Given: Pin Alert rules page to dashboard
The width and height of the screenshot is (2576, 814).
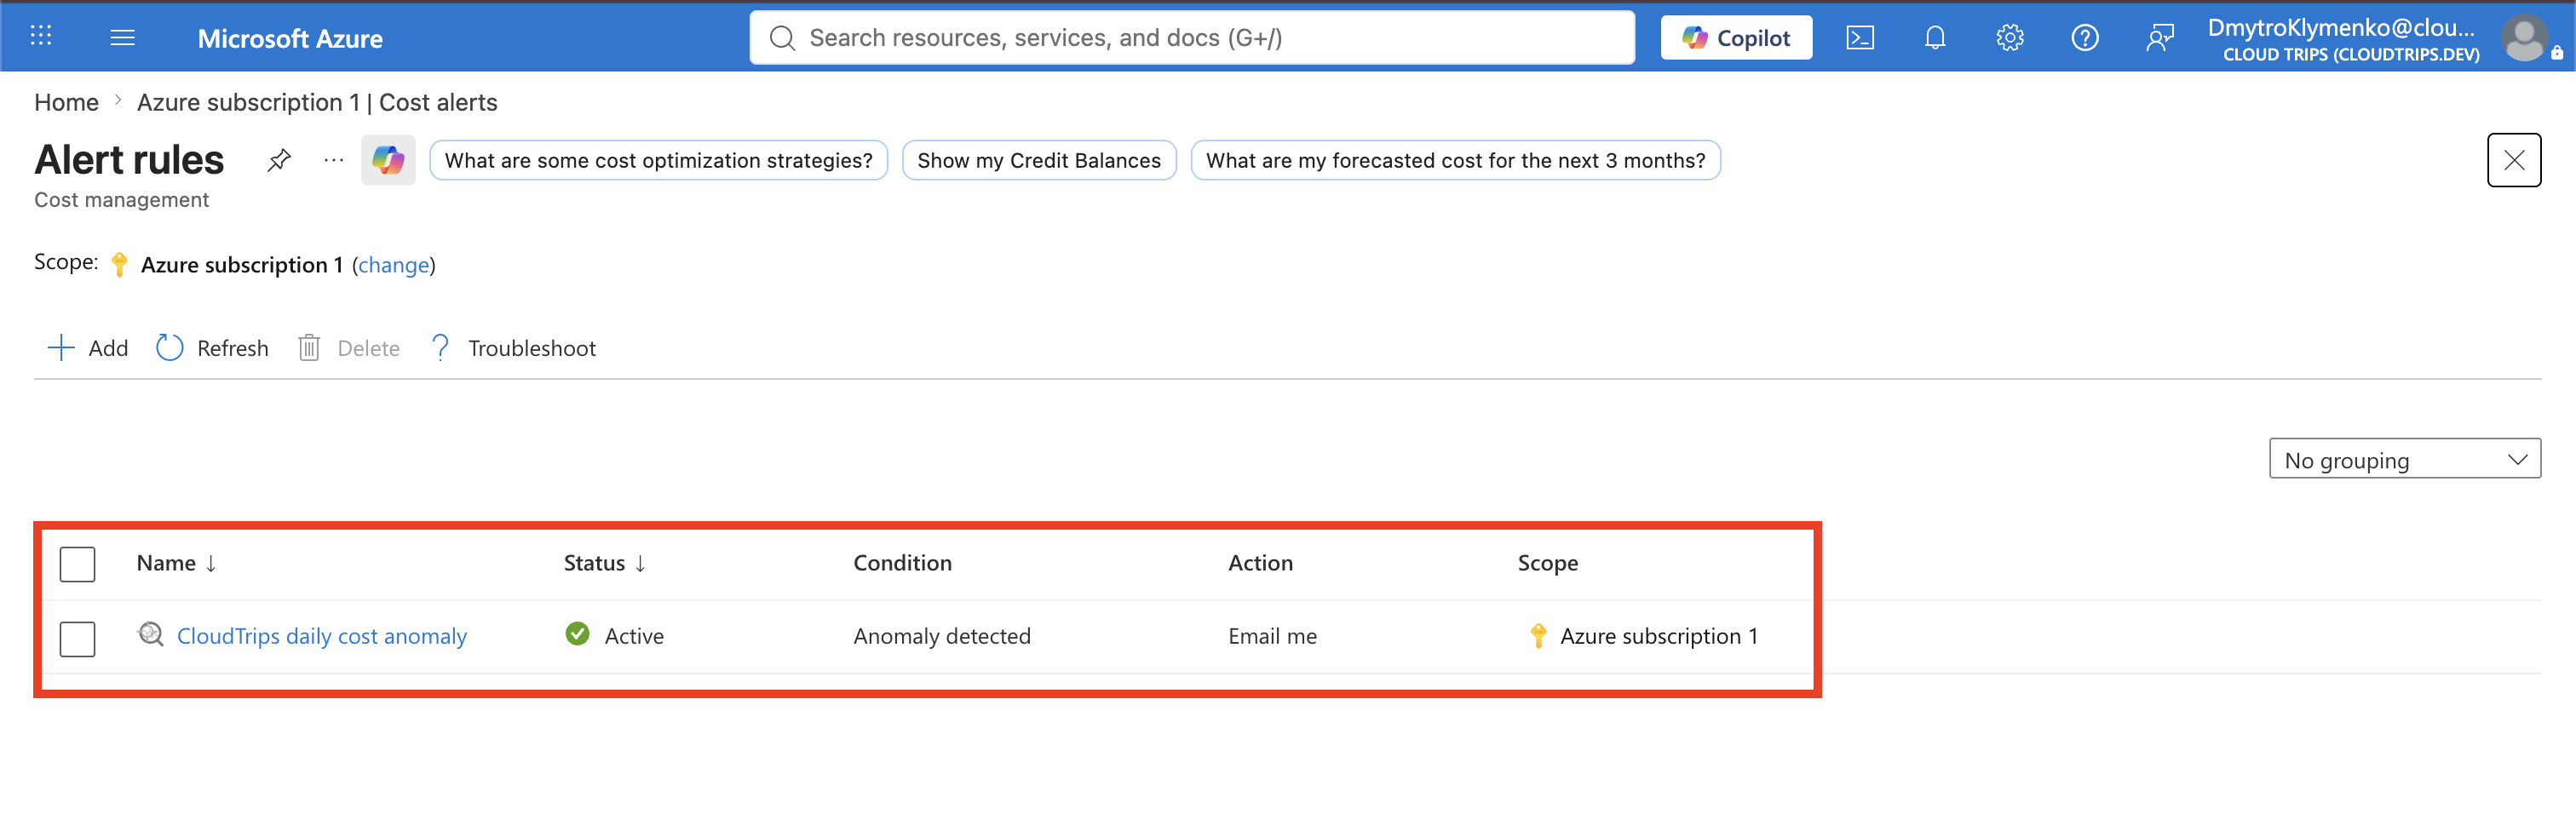Looking at the screenshot, I should pyautogui.click(x=279, y=160).
